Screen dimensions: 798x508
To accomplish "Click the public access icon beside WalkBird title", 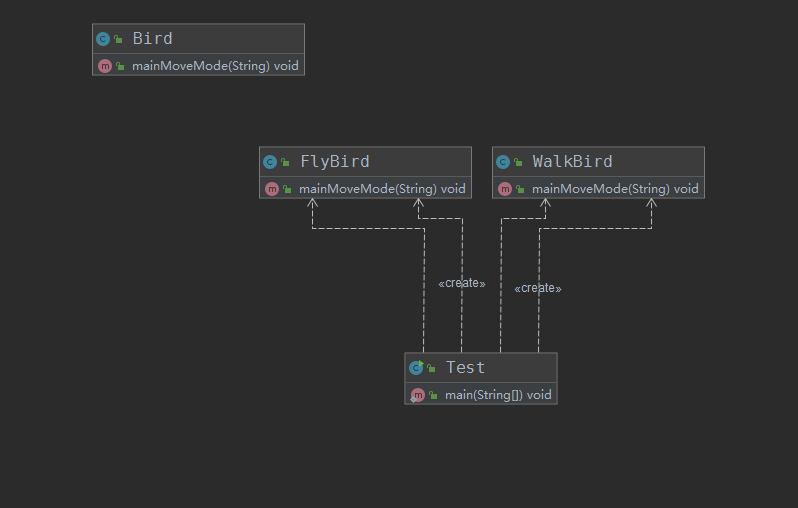I will [518, 162].
